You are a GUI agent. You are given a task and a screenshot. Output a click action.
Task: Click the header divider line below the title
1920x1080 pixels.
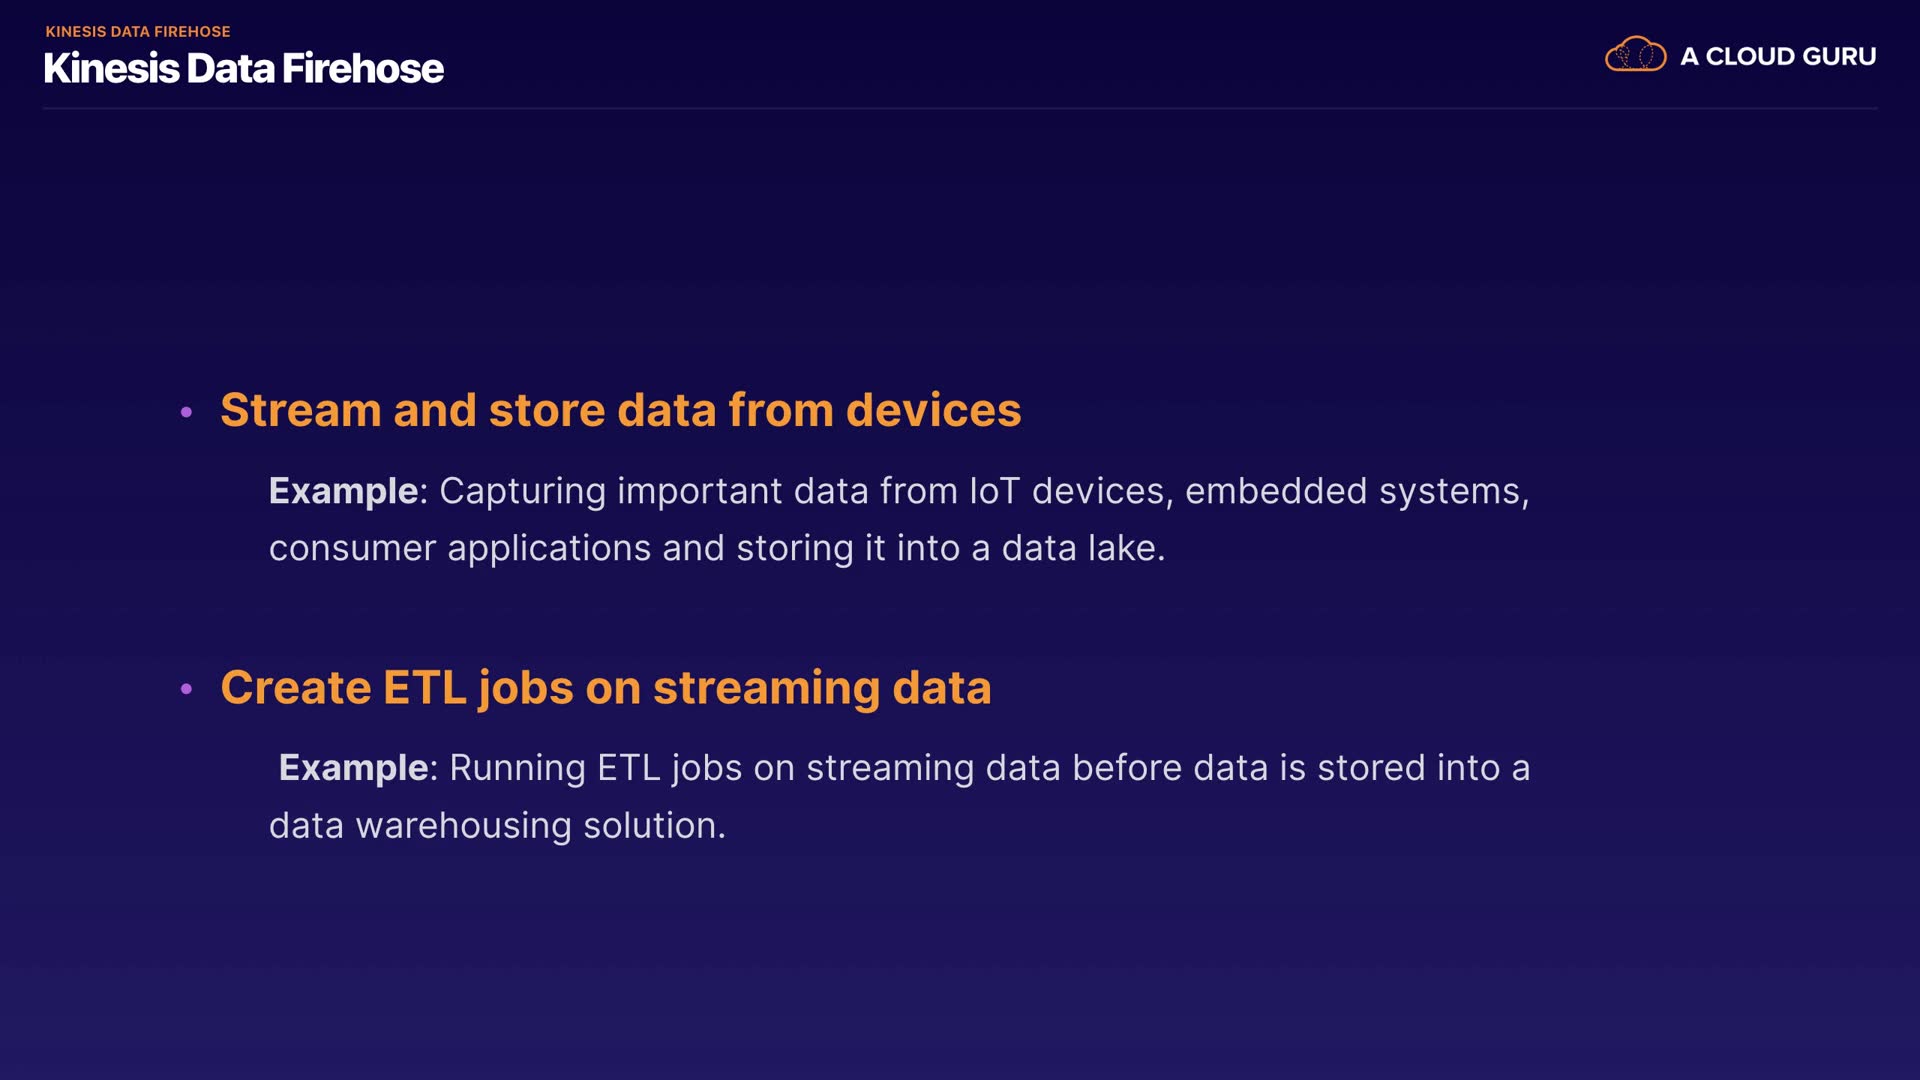click(960, 108)
